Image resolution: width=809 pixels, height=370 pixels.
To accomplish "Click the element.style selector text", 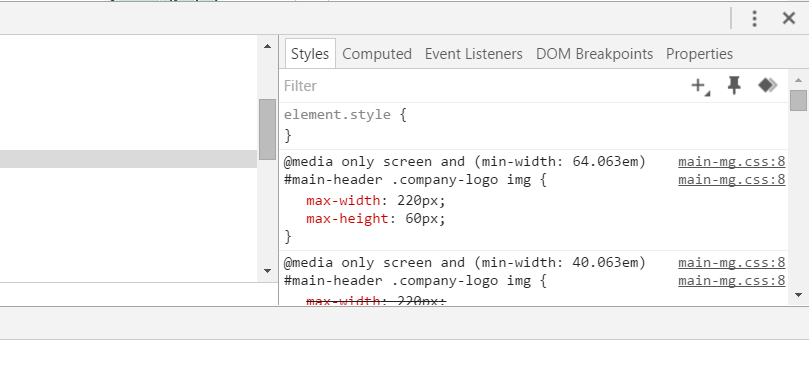I will 337,115.
